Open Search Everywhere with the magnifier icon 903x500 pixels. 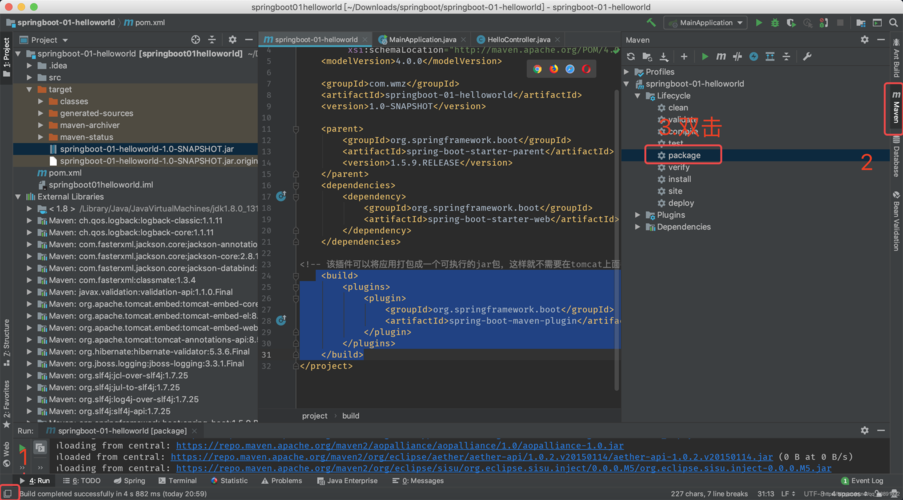coord(893,22)
